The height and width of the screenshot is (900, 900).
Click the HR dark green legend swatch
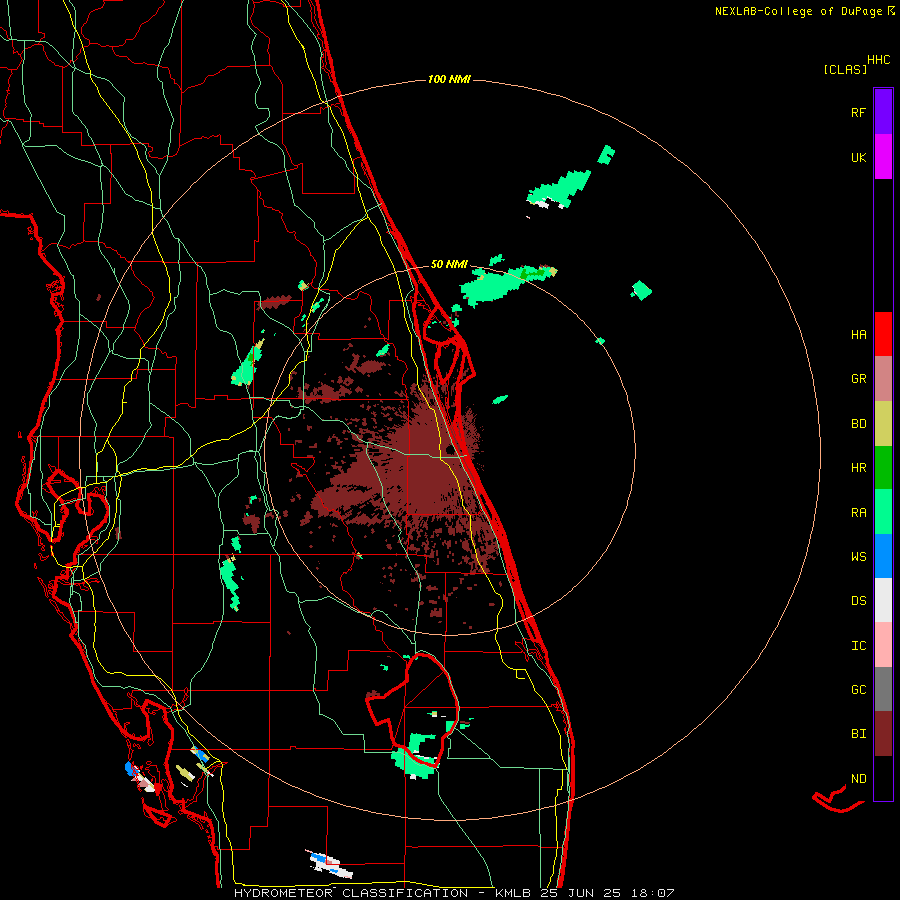coord(883,468)
